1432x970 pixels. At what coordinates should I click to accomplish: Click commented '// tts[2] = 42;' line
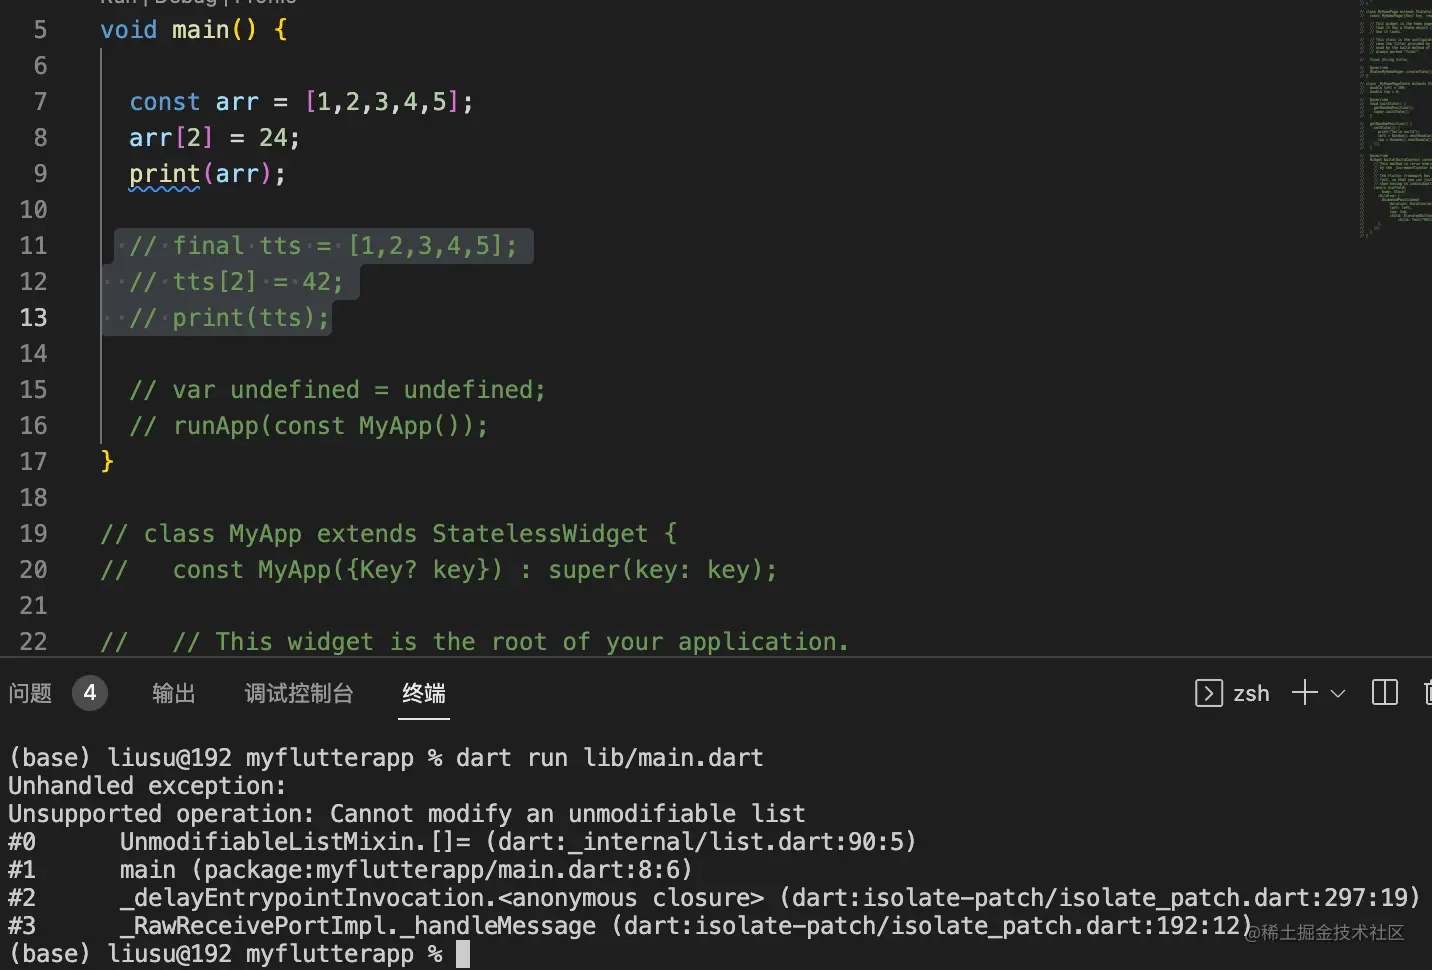[x=236, y=281]
